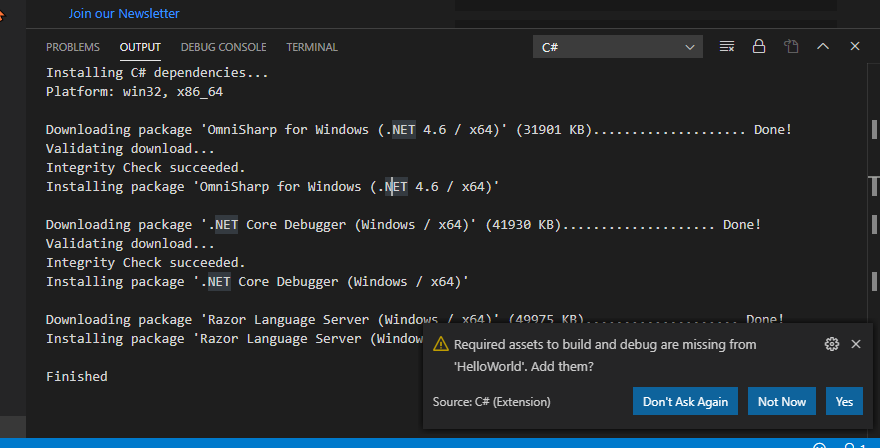Clear the output with list-x icon
880x448 pixels.
pyautogui.click(x=727, y=47)
